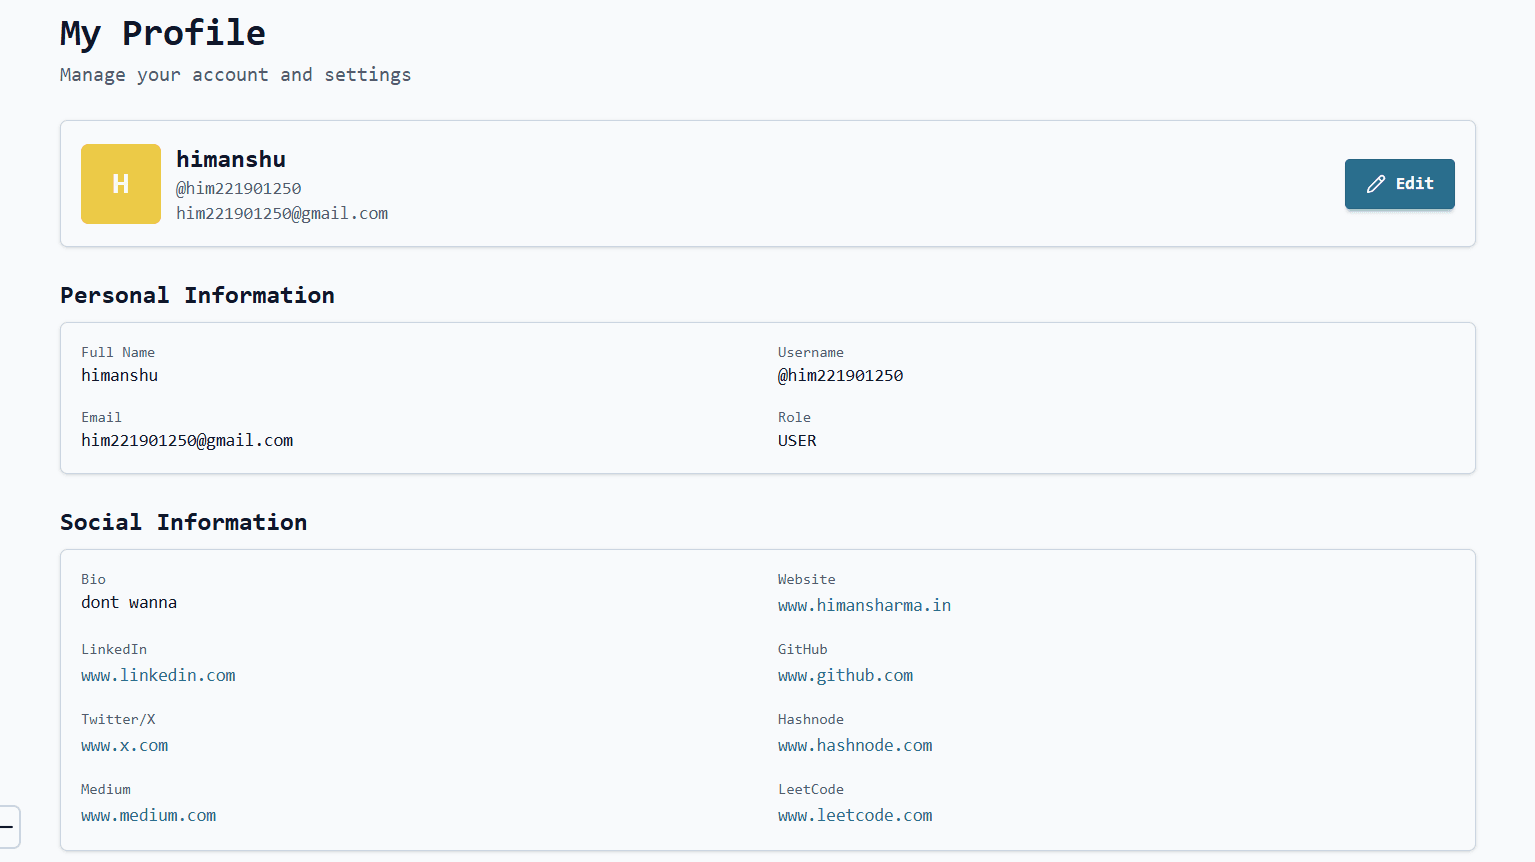Open the www.x.com Twitter link

tap(124, 745)
